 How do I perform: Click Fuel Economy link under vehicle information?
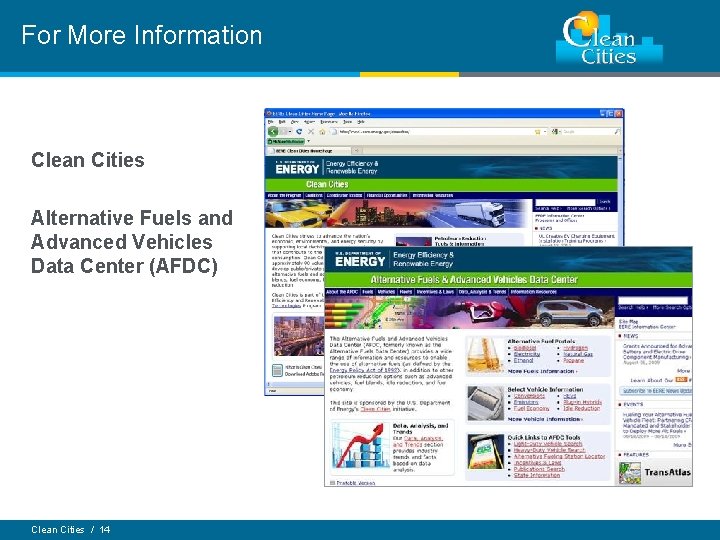click(x=531, y=408)
